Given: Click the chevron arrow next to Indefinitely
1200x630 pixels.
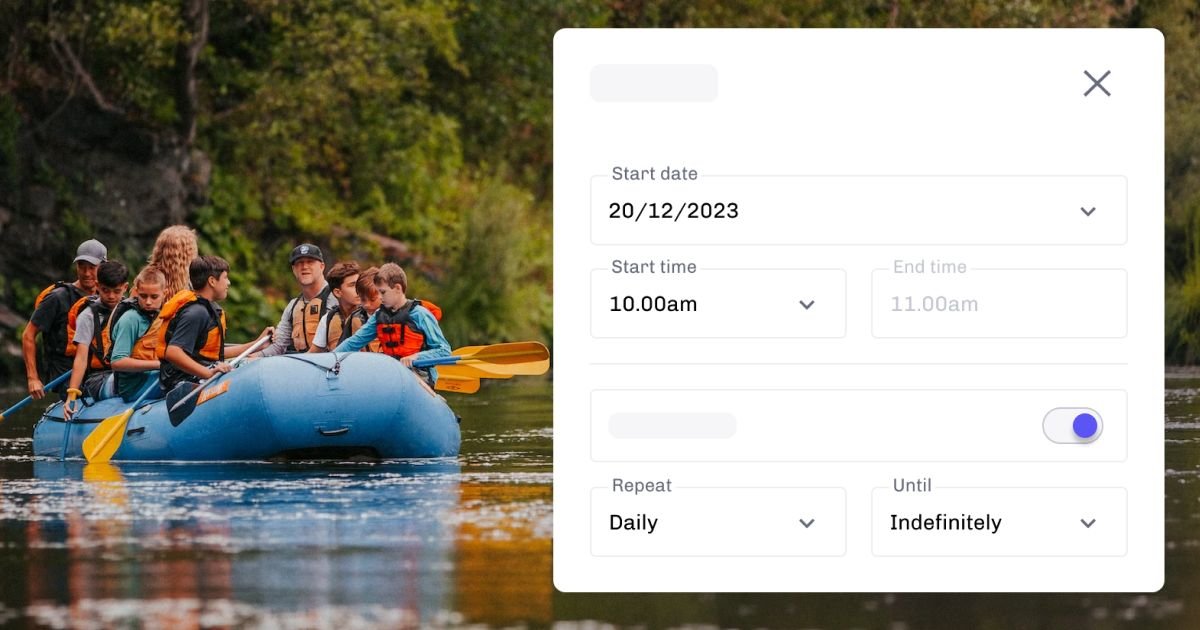Looking at the screenshot, I should 1088,523.
